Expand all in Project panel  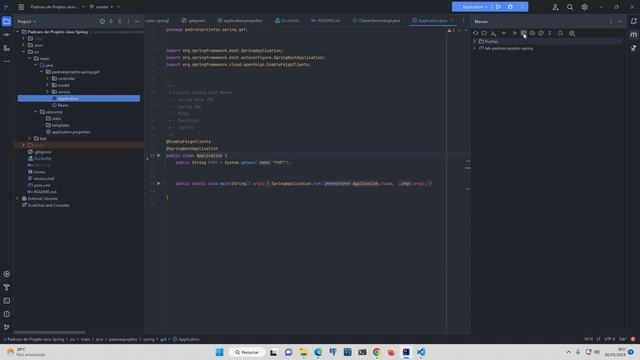pos(111,21)
